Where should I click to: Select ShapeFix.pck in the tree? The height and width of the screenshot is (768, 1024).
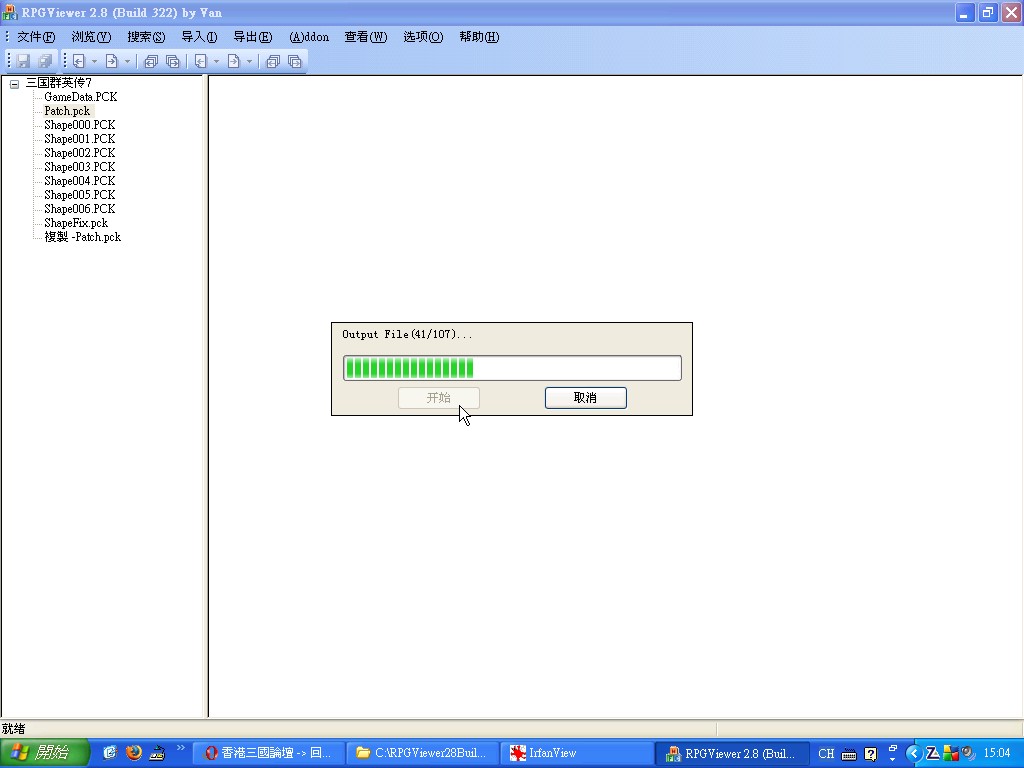click(x=76, y=223)
